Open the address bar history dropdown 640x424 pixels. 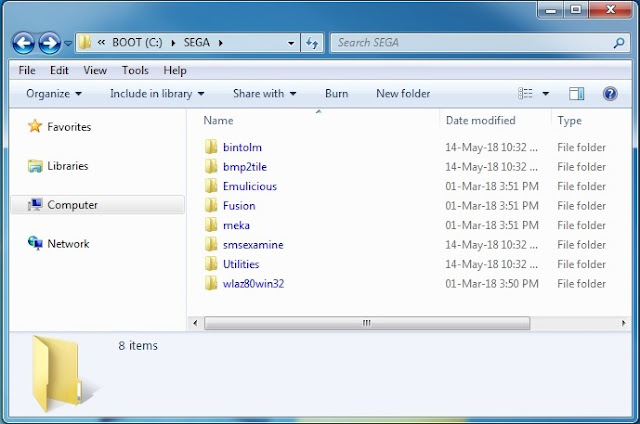(x=291, y=43)
